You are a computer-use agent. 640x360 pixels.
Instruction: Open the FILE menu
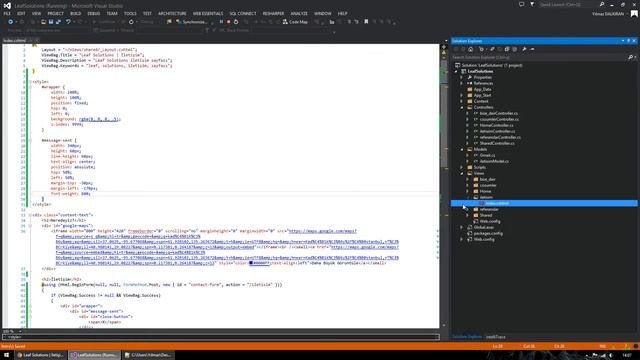[7, 13]
